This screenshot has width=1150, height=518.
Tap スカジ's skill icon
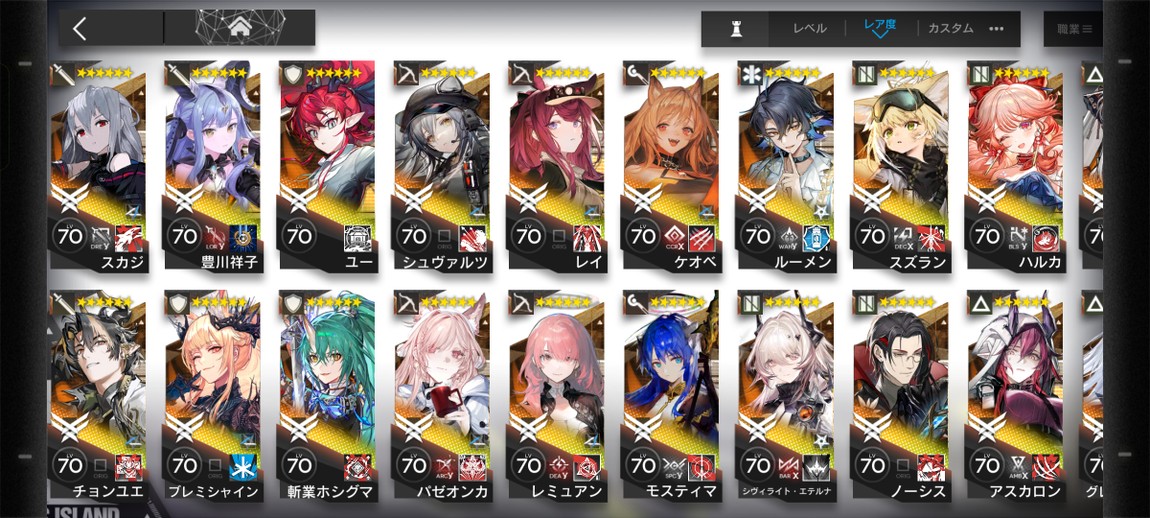(129, 237)
